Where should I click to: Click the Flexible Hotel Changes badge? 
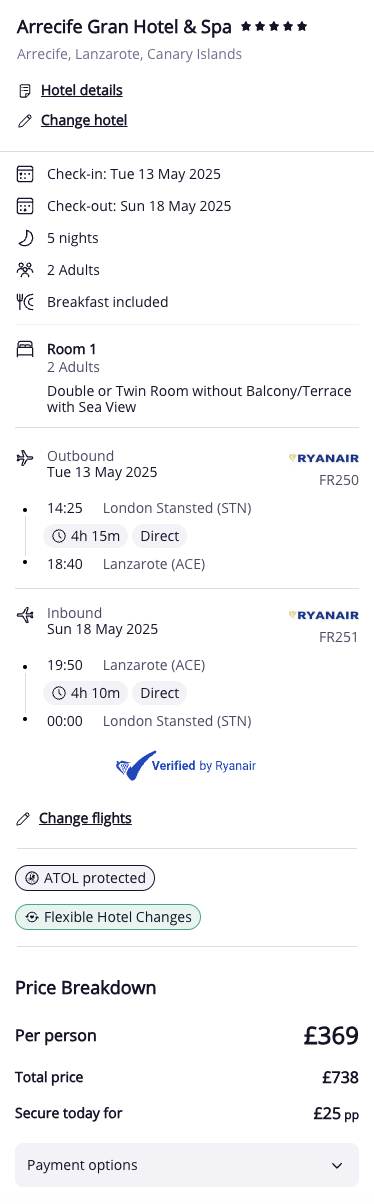[108, 917]
